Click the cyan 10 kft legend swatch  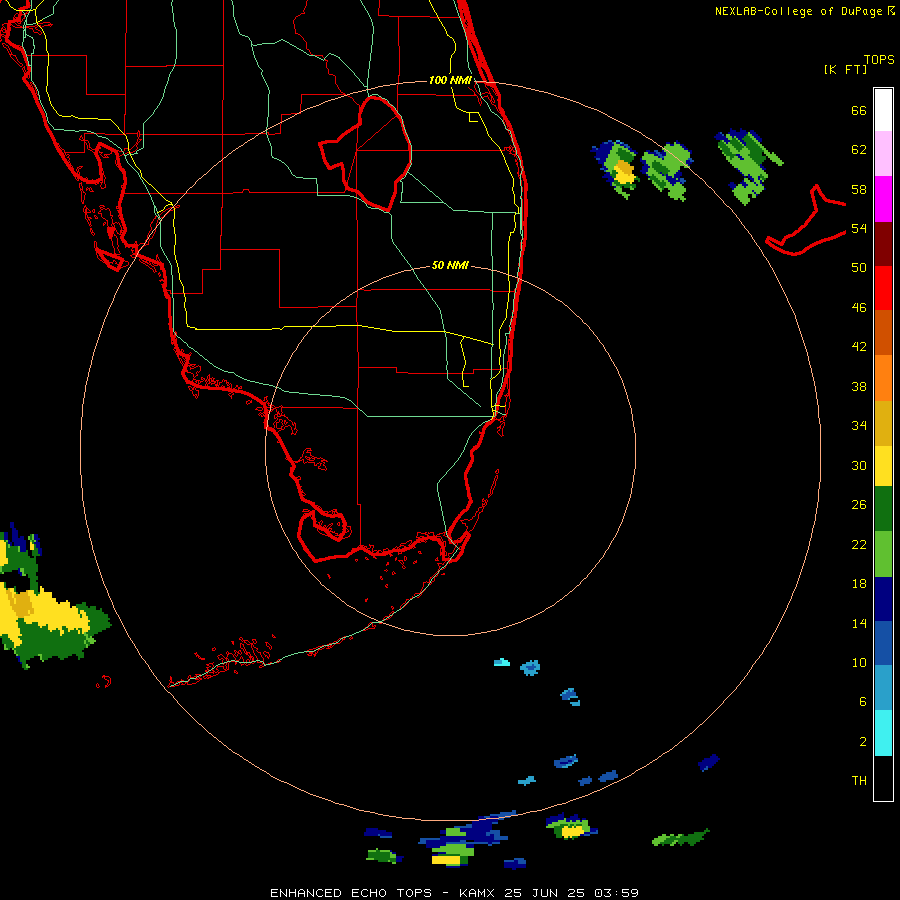click(x=883, y=733)
